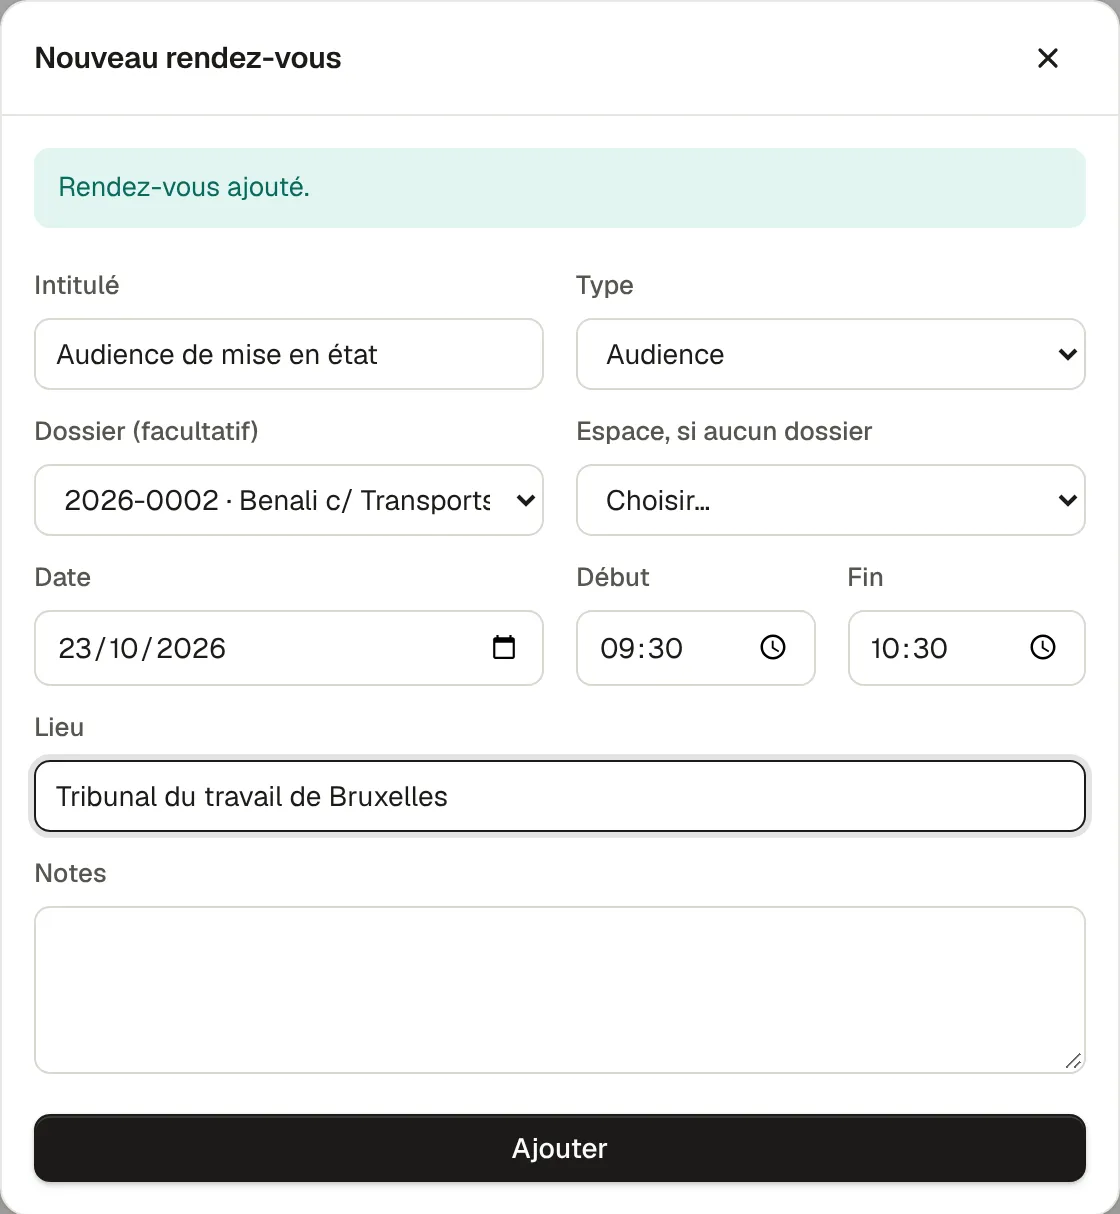Open the Dossier dropdown with 2026-0002 Benali
The width and height of the screenshot is (1120, 1214).
click(289, 500)
